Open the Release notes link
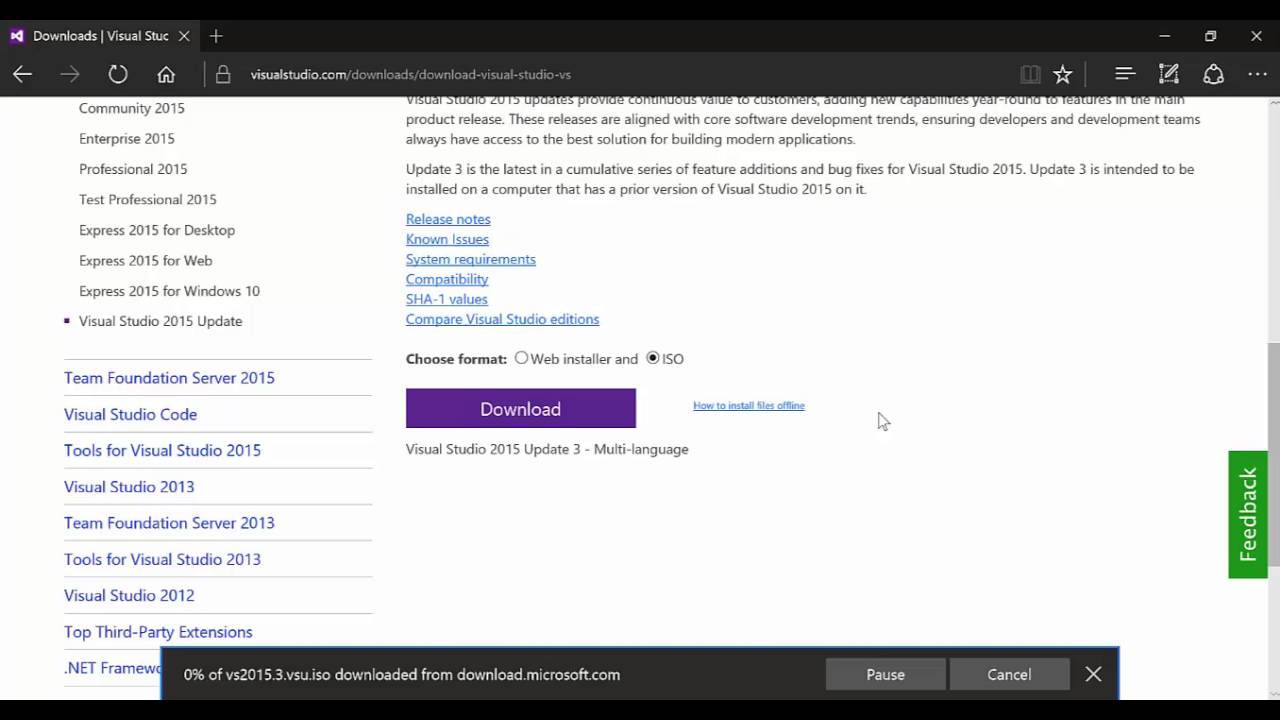 (448, 219)
